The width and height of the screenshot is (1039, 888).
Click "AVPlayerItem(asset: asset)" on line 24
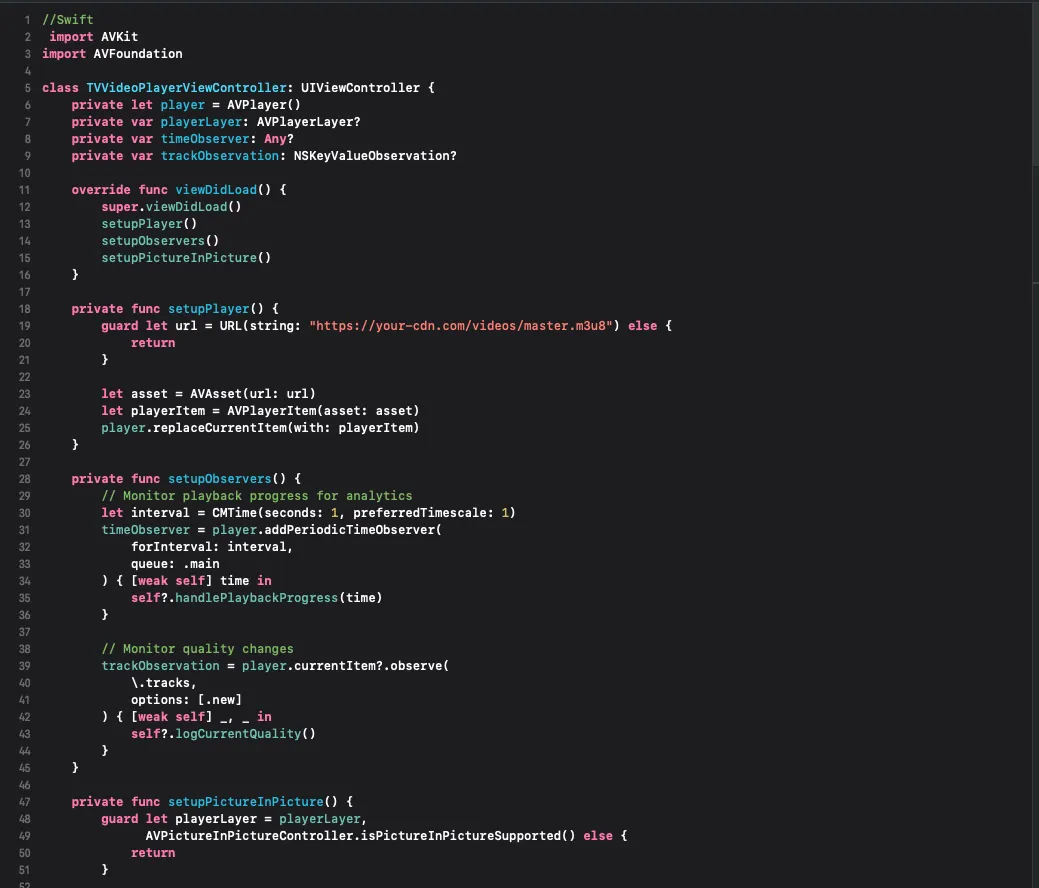pos(323,411)
